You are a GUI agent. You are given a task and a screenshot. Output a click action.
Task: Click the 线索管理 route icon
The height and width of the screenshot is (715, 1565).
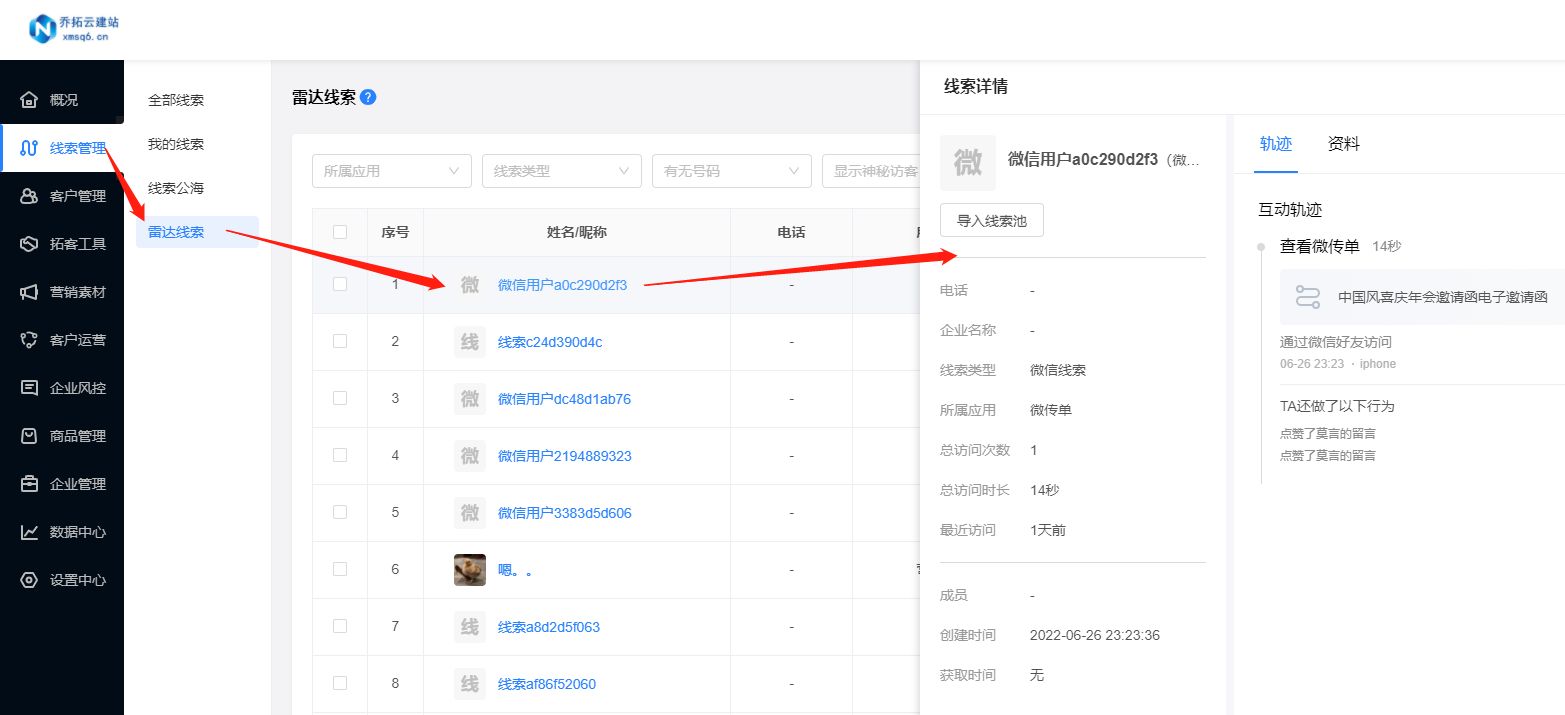tap(30, 148)
